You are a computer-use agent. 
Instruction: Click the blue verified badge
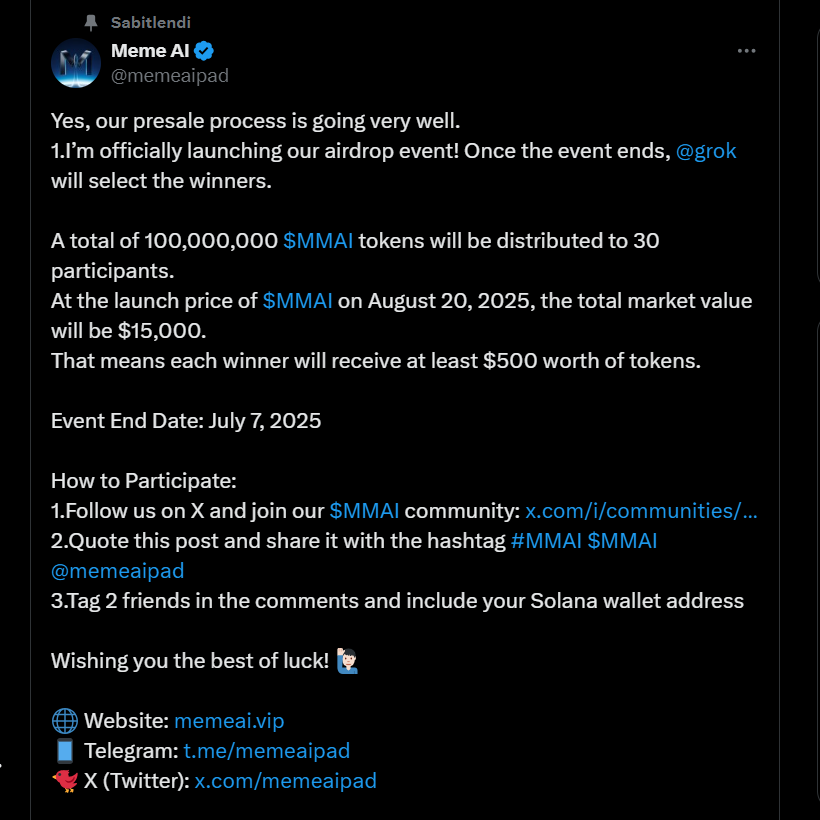click(x=203, y=51)
